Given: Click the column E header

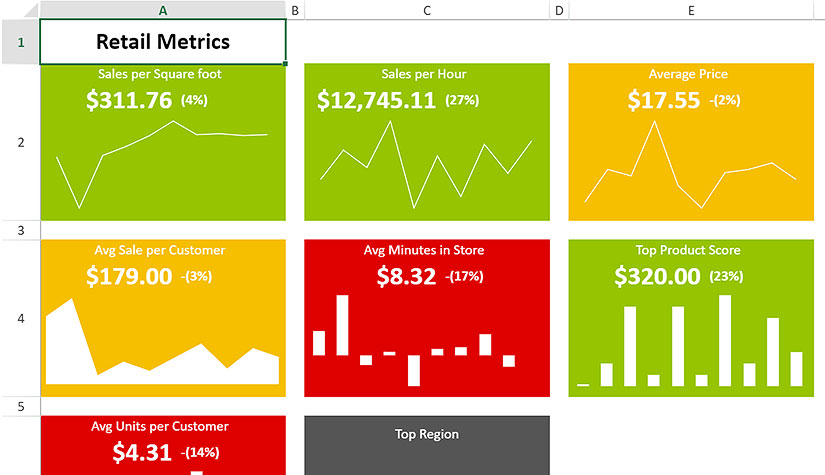Looking at the screenshot, I should pos(691,10).
